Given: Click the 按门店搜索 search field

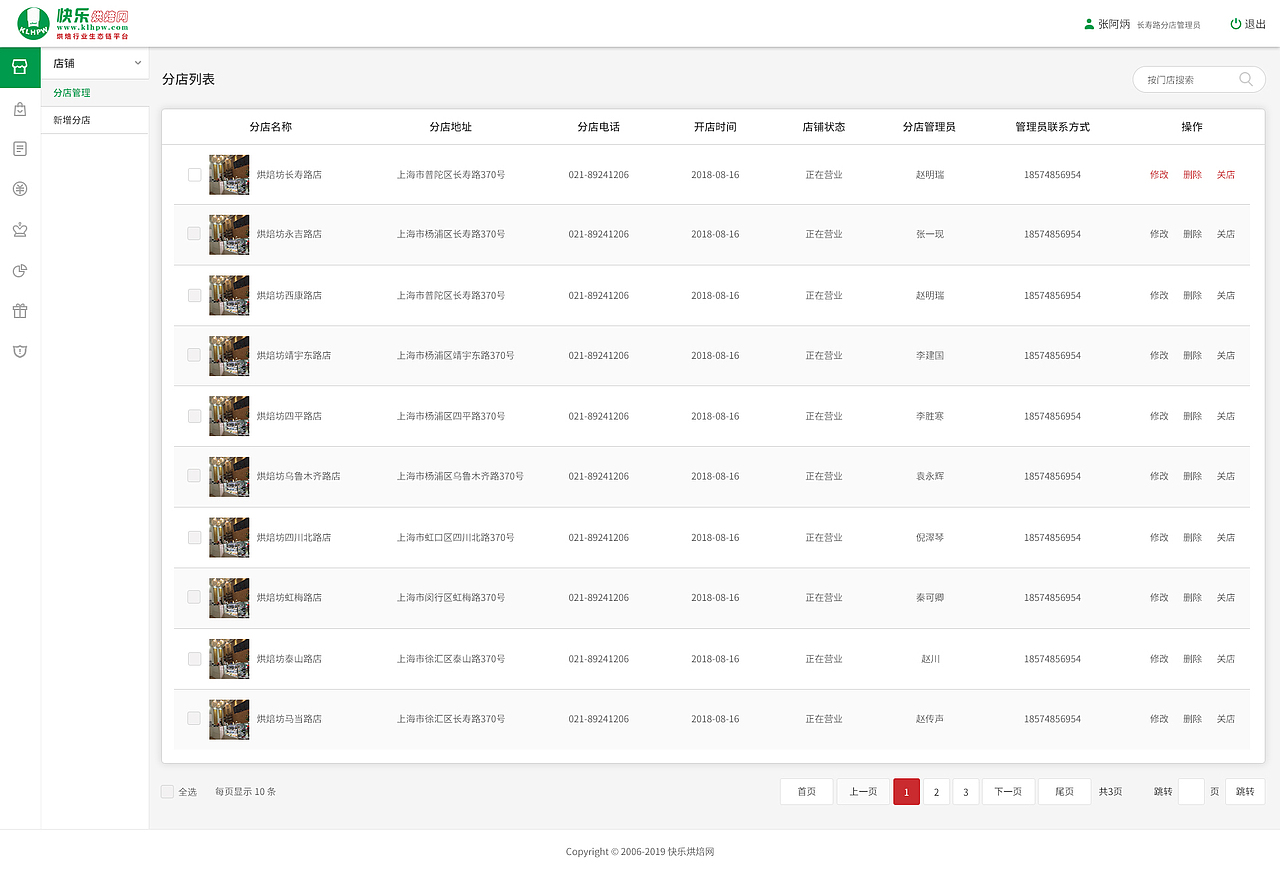Looking at the screenshot, I should pos(1199,80).
